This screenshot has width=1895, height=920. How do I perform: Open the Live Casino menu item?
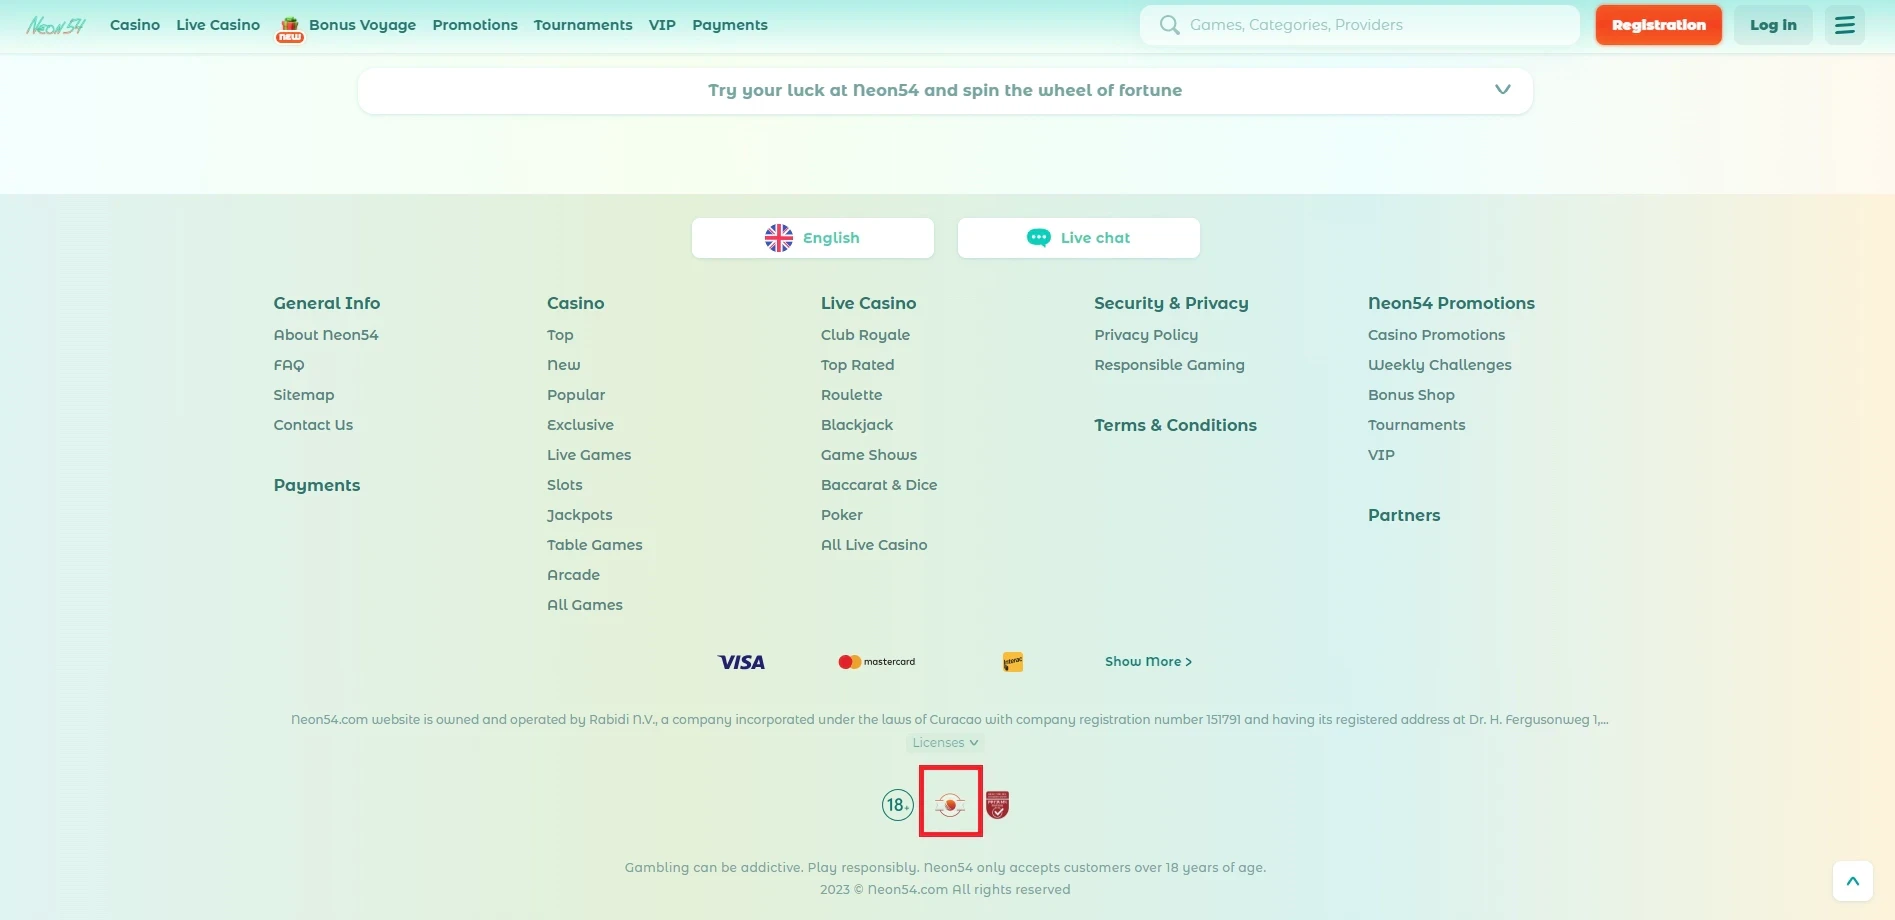tap(218, 25)
